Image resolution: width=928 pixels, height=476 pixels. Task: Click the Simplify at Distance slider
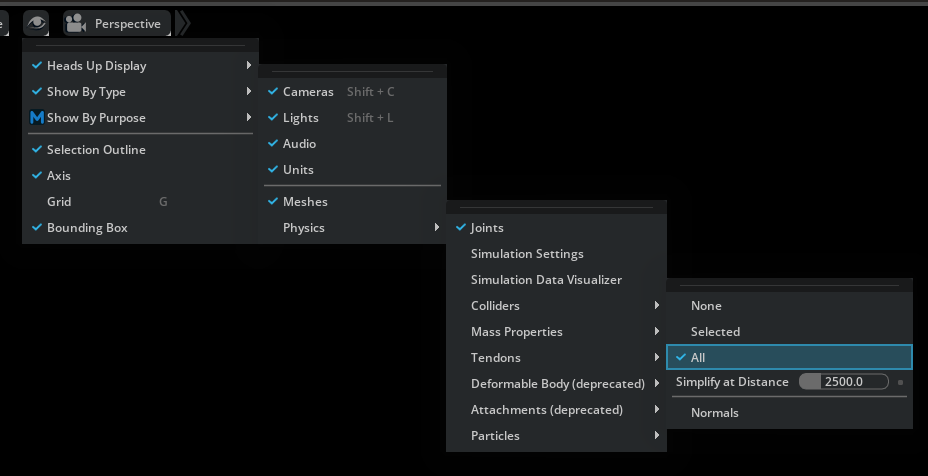(843, 382)
